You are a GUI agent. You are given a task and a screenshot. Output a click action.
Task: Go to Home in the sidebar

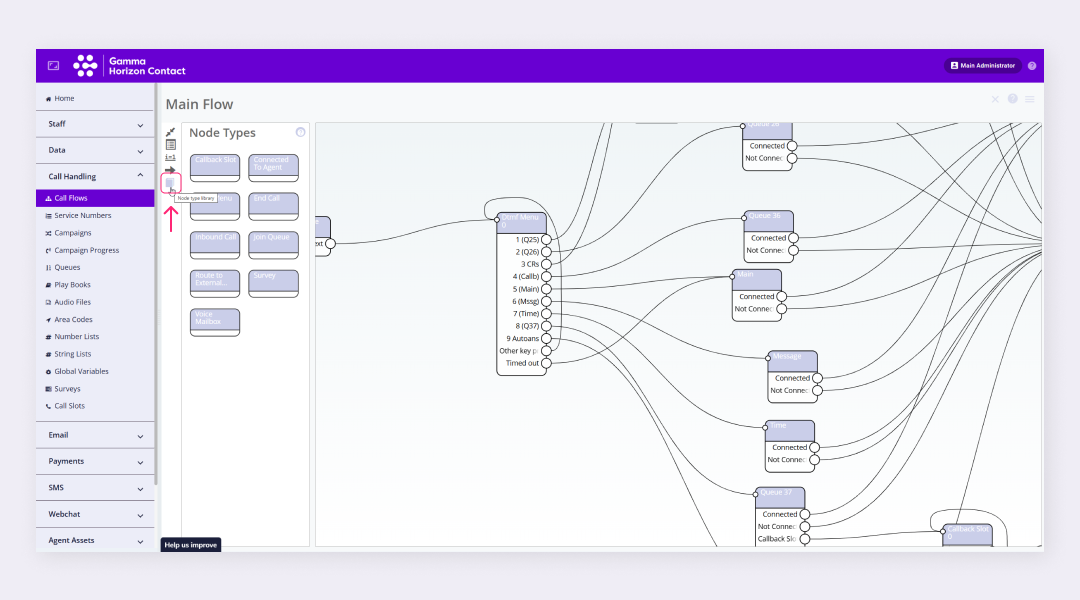point(95,99)
